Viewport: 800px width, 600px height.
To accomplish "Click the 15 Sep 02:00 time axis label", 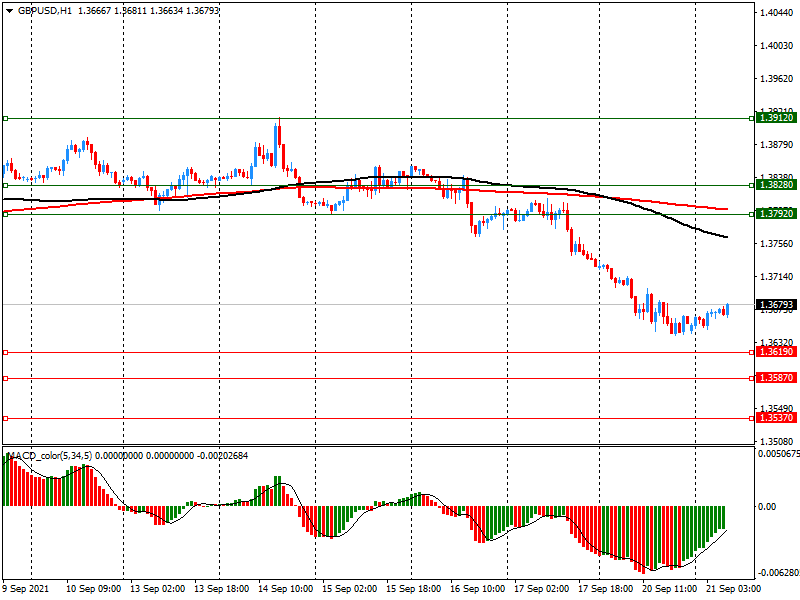I will tap(349, 589).
